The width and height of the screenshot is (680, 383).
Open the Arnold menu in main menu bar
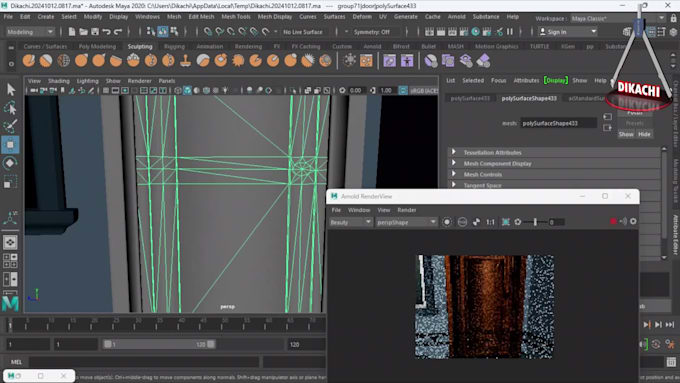point(456,16)
